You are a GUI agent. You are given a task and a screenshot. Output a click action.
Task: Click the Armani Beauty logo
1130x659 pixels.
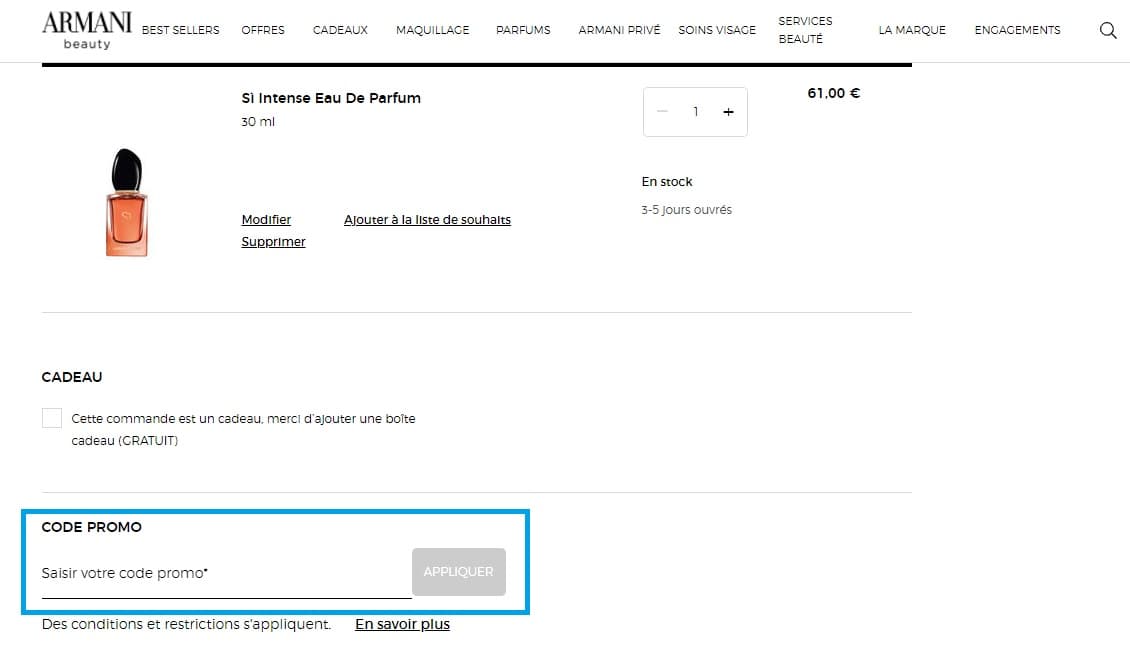coord(86,28)
